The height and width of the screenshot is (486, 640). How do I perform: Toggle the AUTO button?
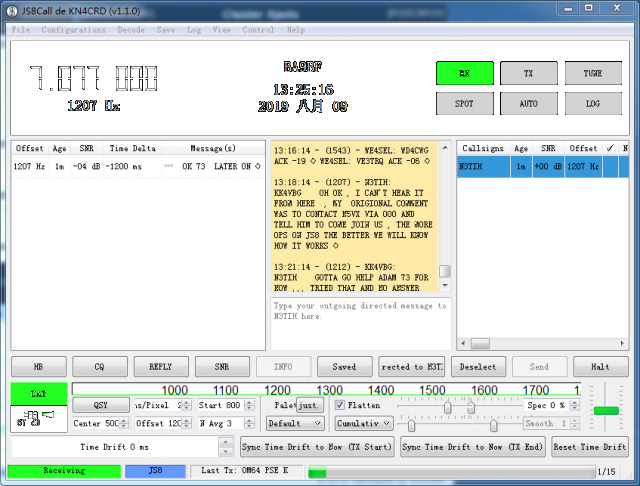coord(529,104)
